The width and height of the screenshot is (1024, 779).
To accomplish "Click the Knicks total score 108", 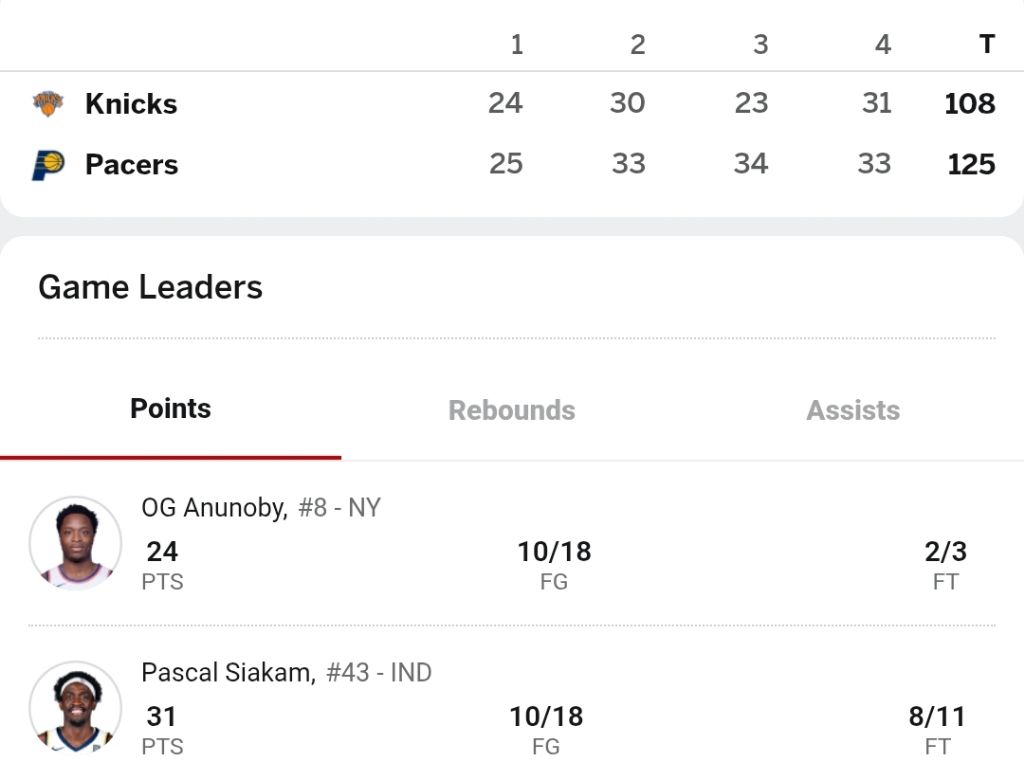I will point(969,104).
